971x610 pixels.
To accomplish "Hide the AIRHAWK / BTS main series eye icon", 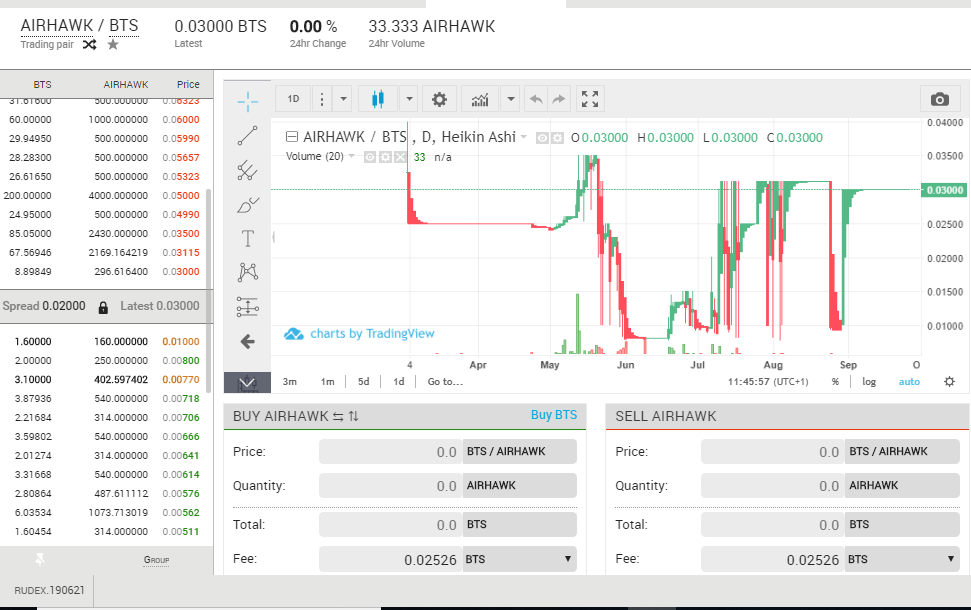I will [542, 138].
